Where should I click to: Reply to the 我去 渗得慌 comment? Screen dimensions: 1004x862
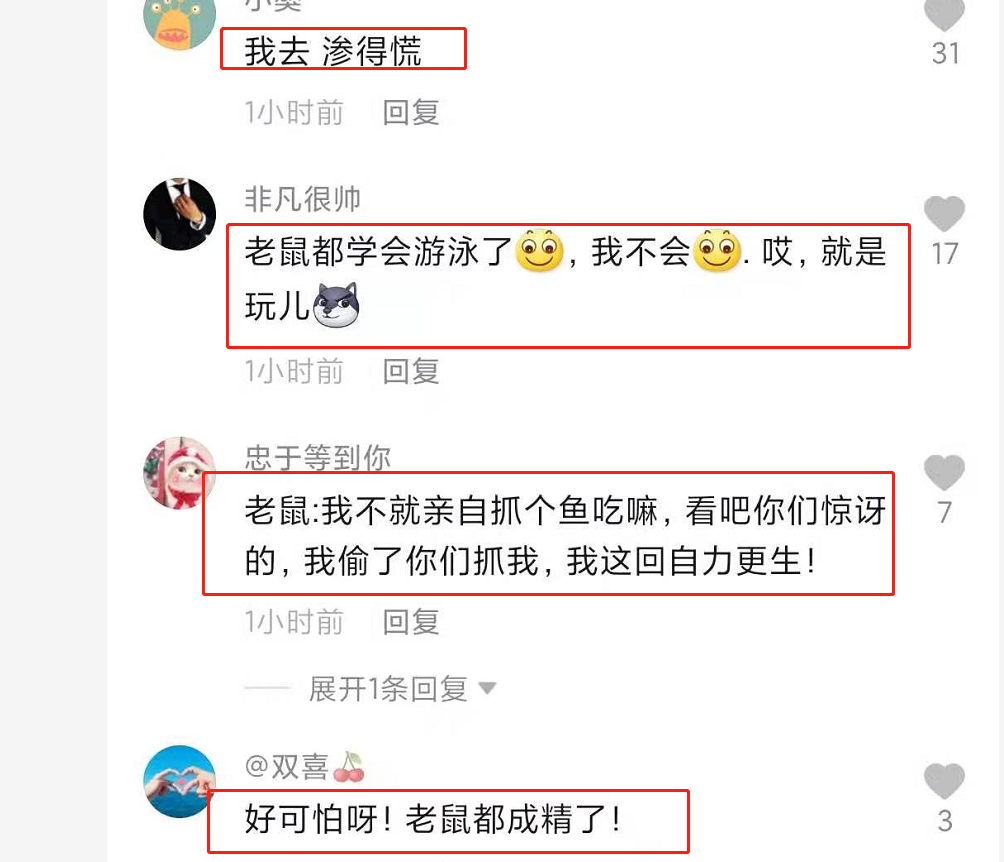(410, 113)
